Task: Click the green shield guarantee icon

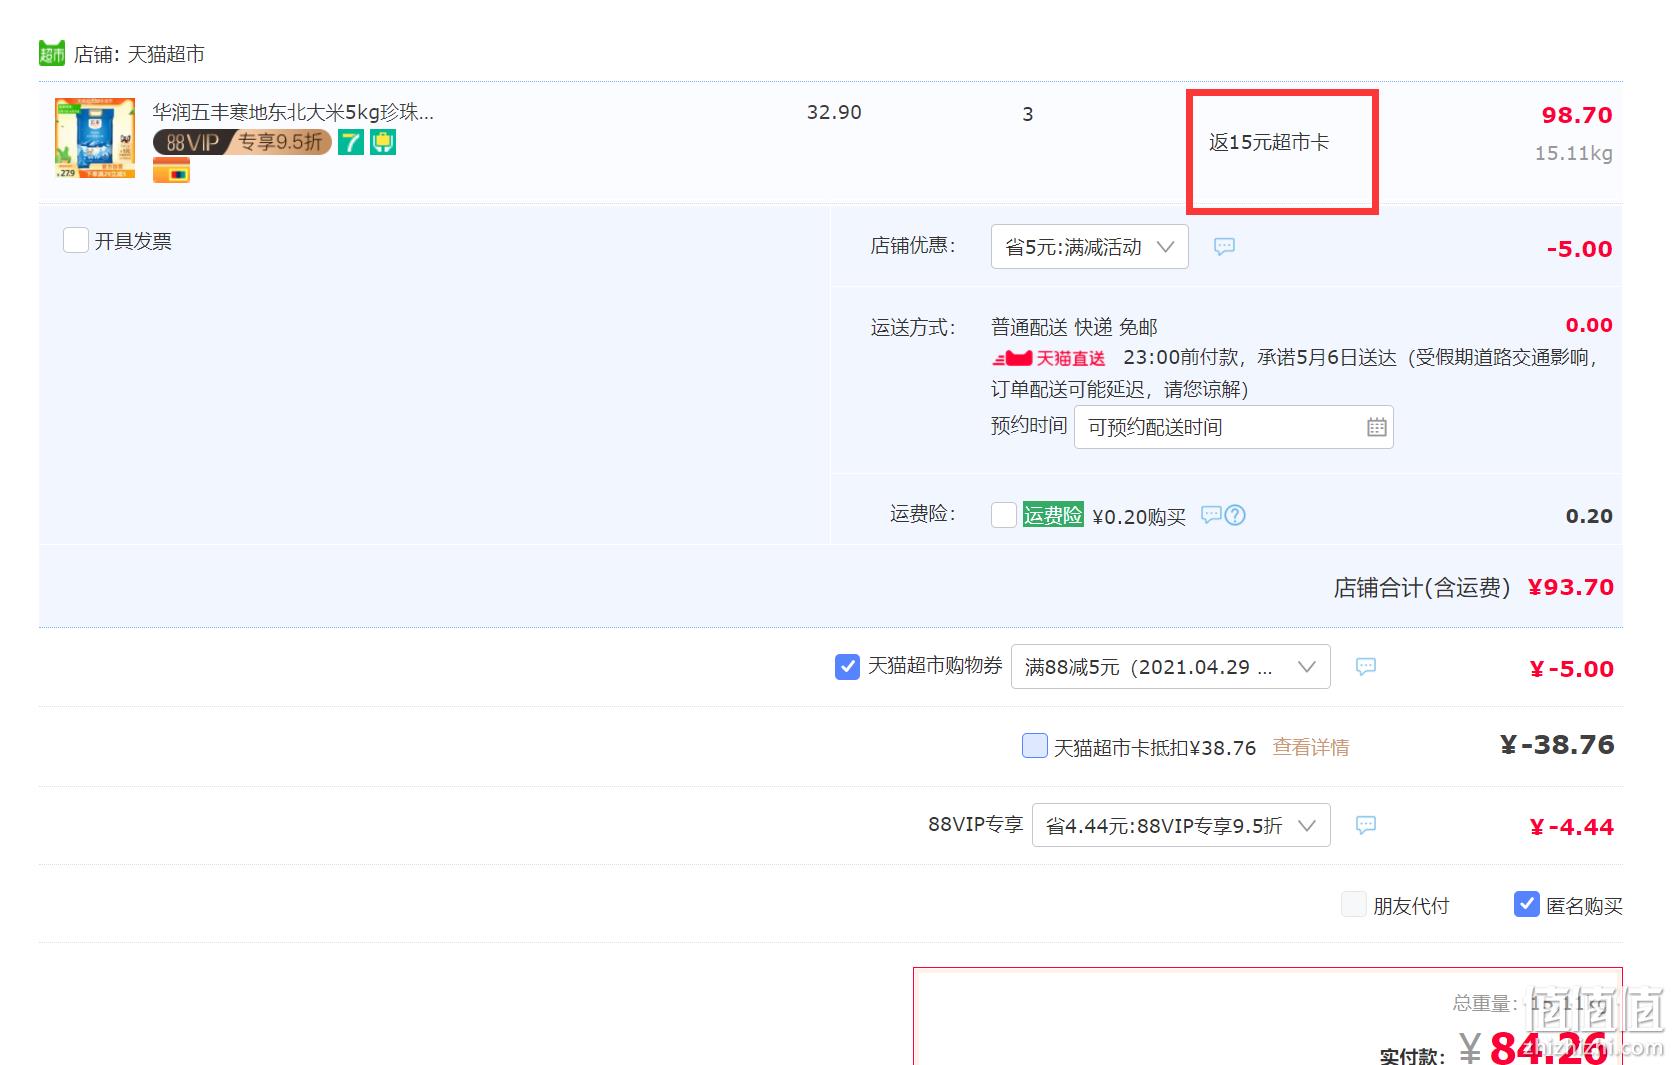Action: (383, 142)
